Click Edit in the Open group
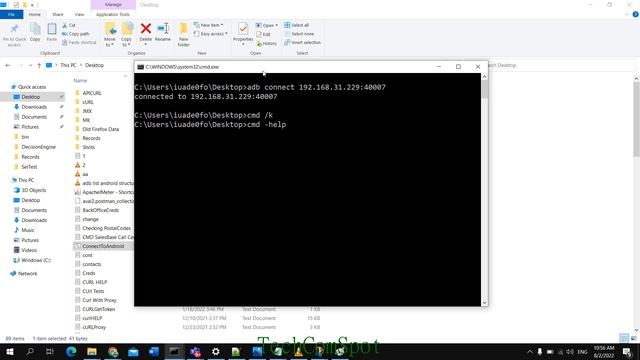Screen dimensions: 640x360 (x=264, y=34)
